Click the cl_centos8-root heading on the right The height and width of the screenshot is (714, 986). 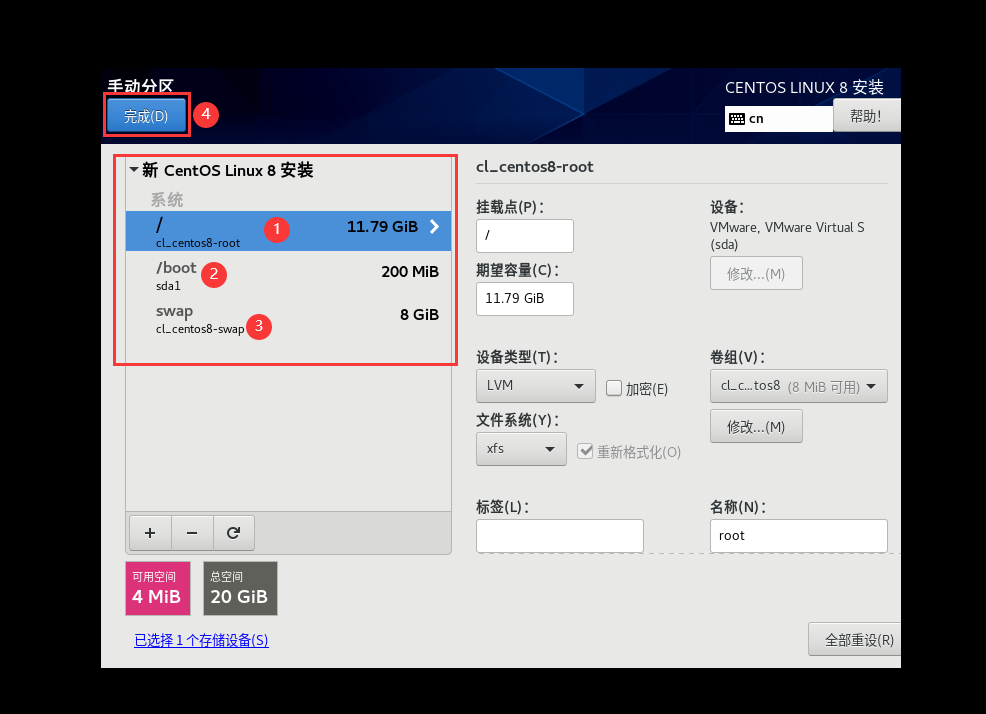point(535,167)
